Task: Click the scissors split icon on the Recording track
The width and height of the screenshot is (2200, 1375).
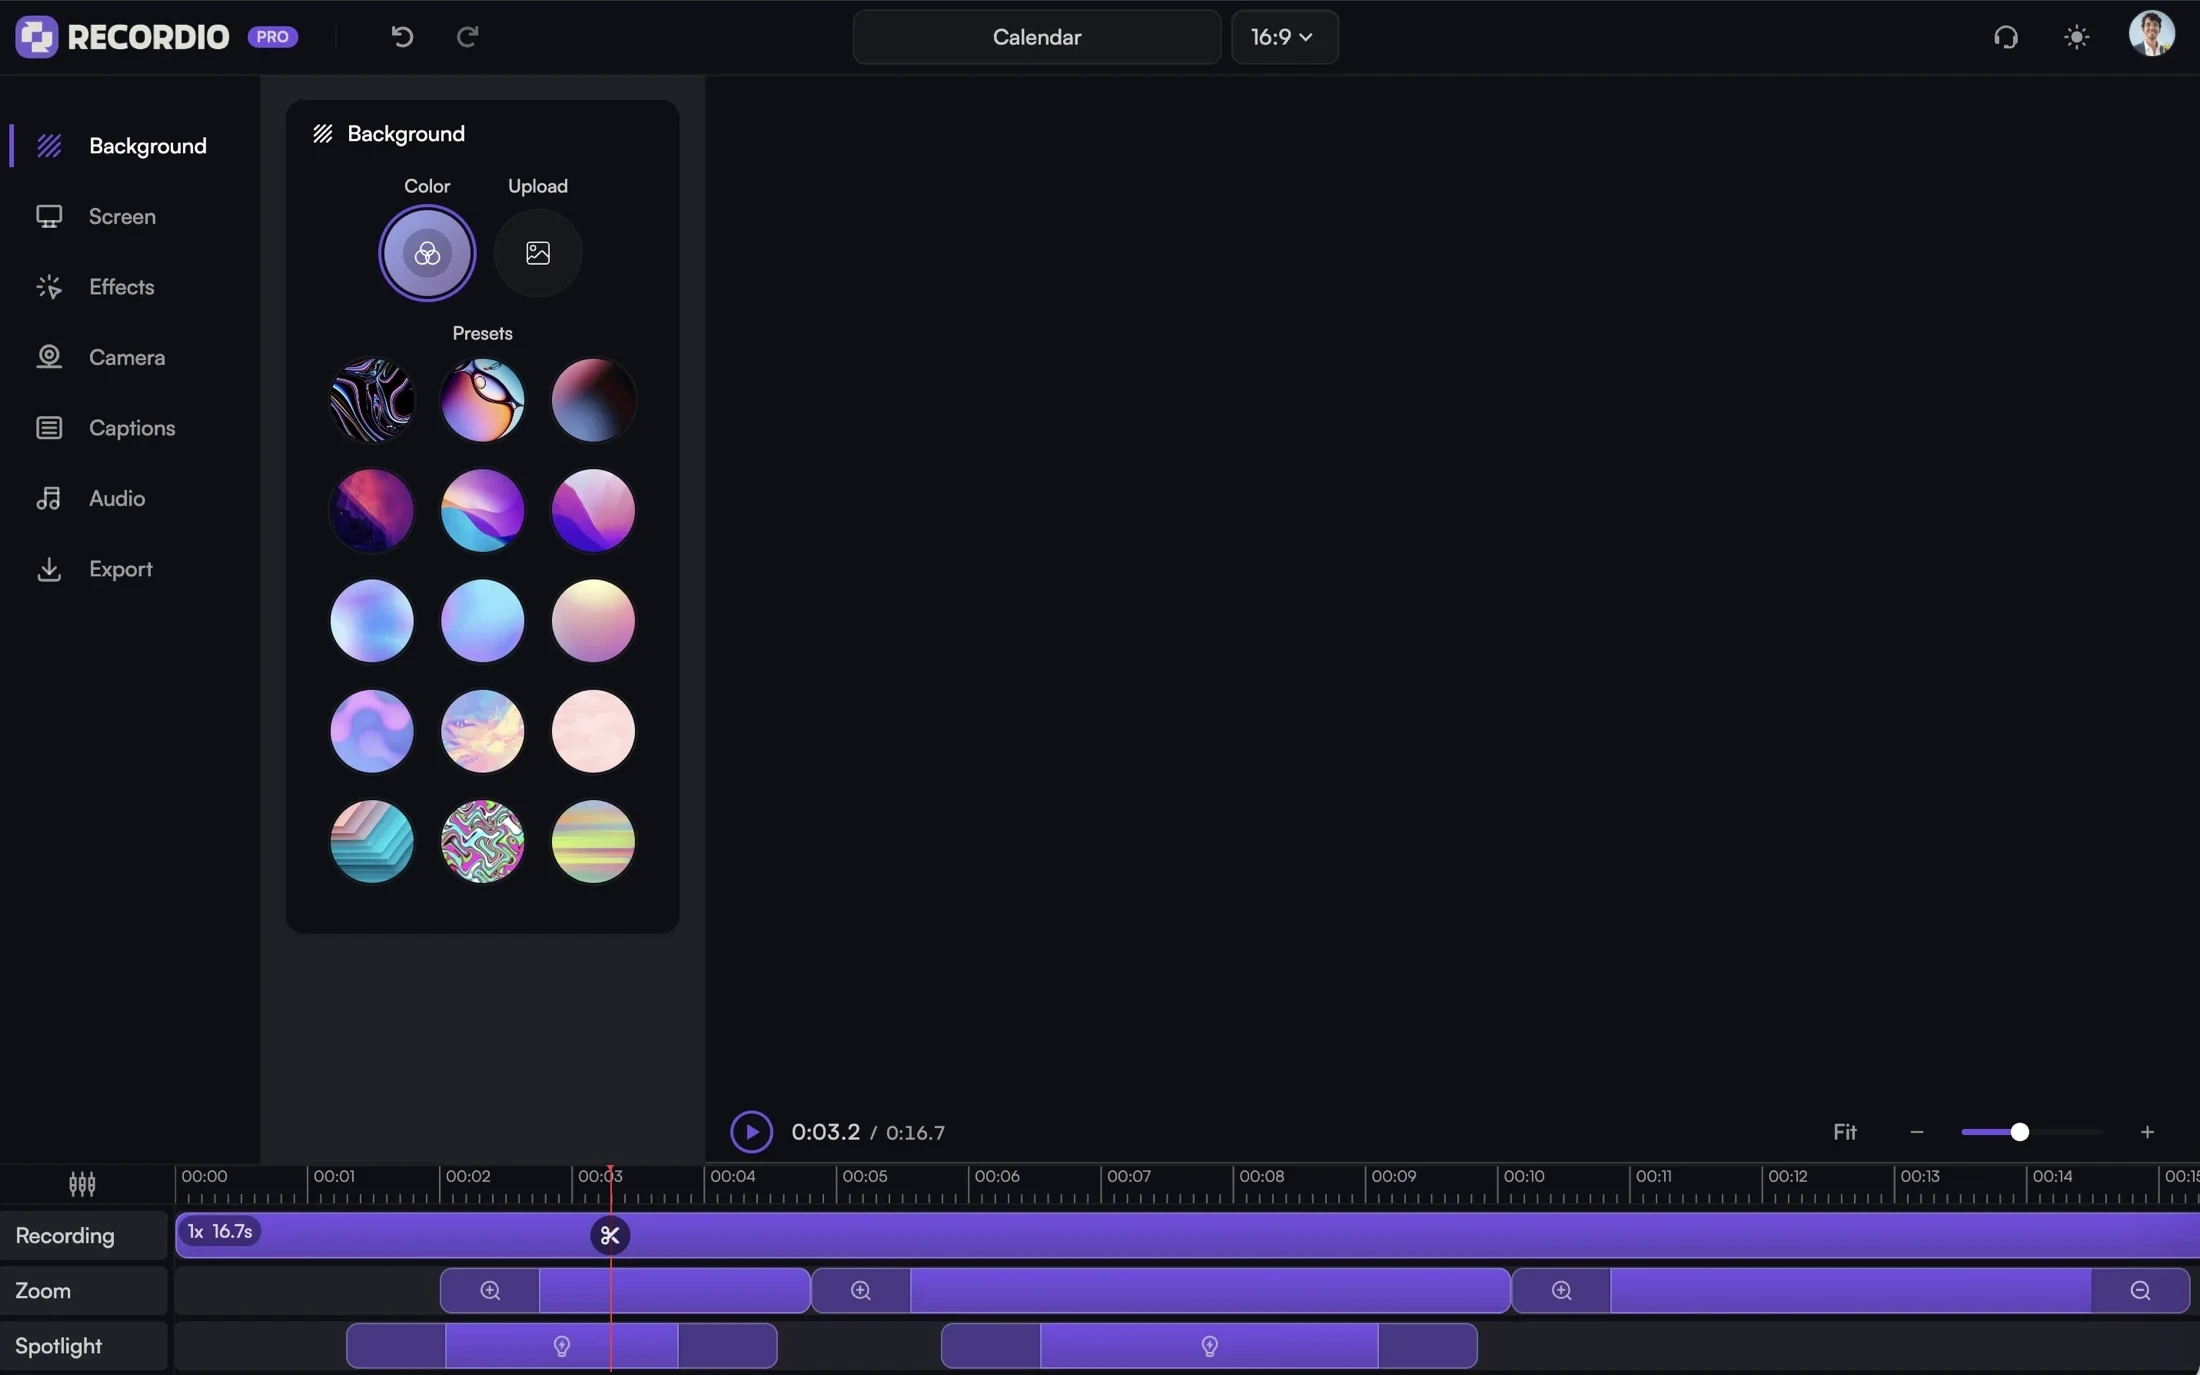Action: click(x=611, y=1235)
